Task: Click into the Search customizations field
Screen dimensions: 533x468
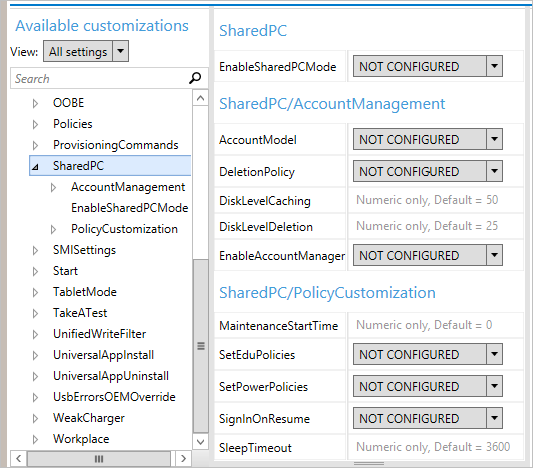Action: [100, 79]
